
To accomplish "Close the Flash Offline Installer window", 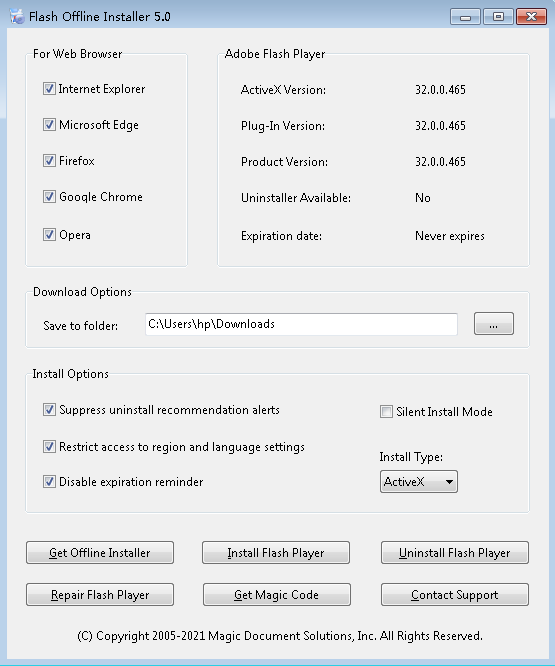I will pos(531,17).
